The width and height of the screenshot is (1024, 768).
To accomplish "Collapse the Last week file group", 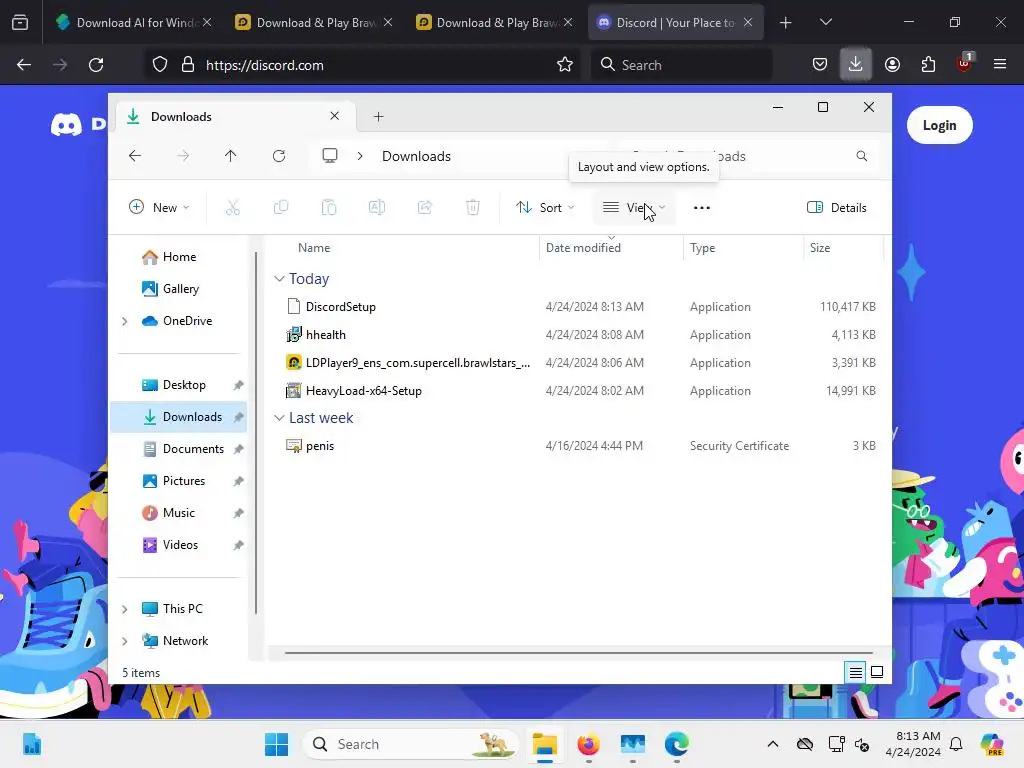I will tap(279, 418).
